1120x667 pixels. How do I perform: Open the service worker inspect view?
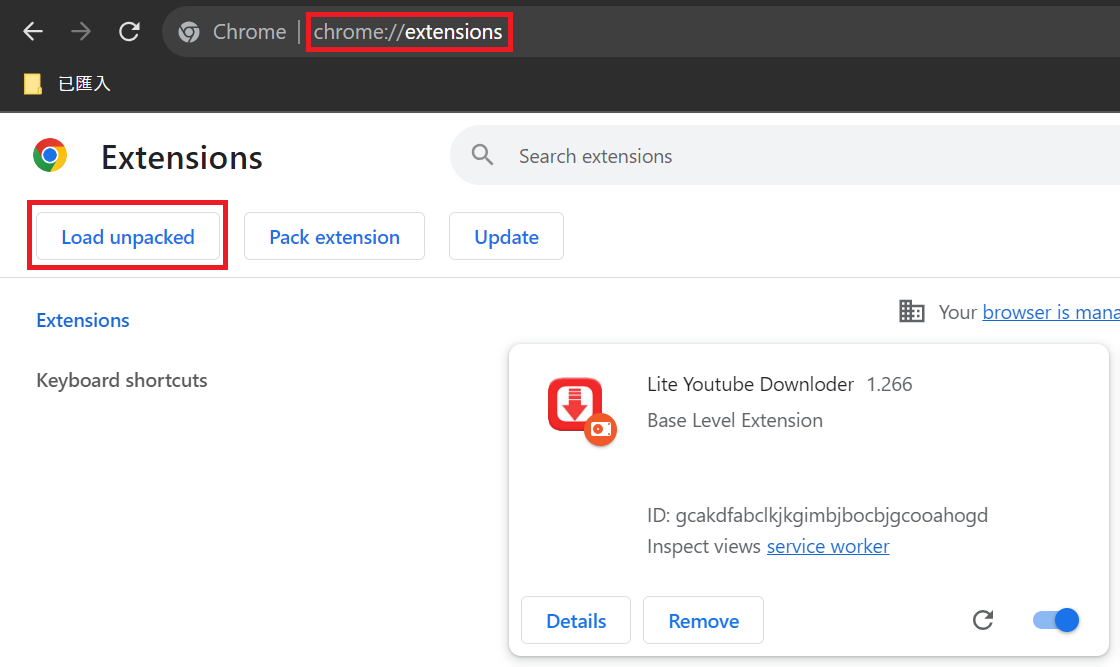coord(828,546)
